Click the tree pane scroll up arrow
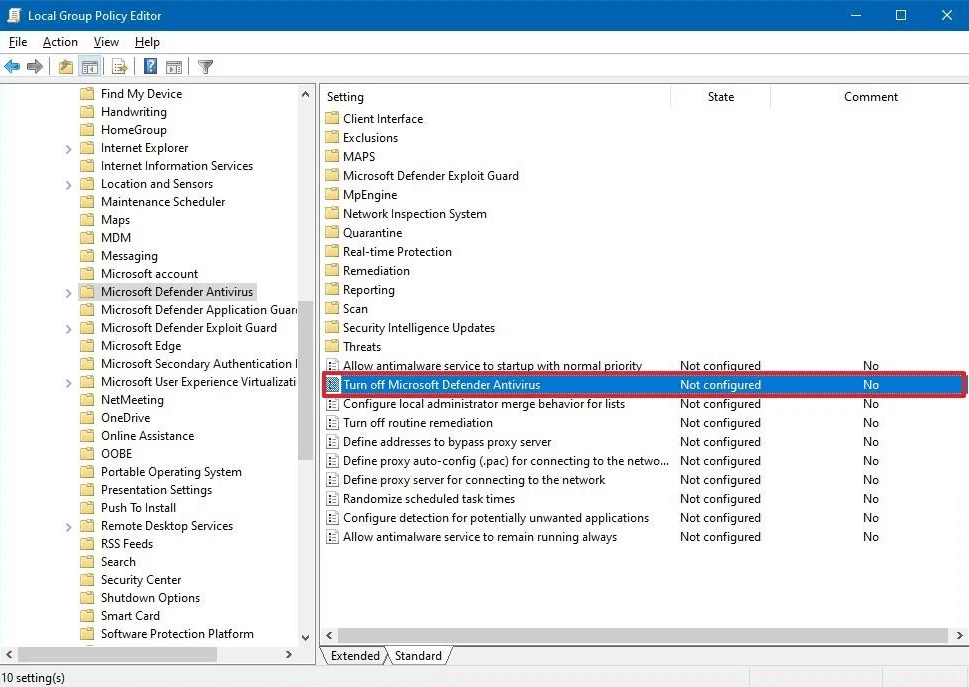Viewport: 969px width, 687px height. click(x=305, y=94)
